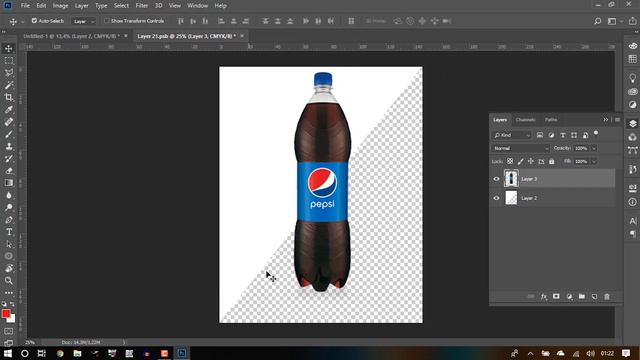The width and height of the screenshot is (640, 360).
Task: Open the search icon in options bar
Action: tap(598, 21)
